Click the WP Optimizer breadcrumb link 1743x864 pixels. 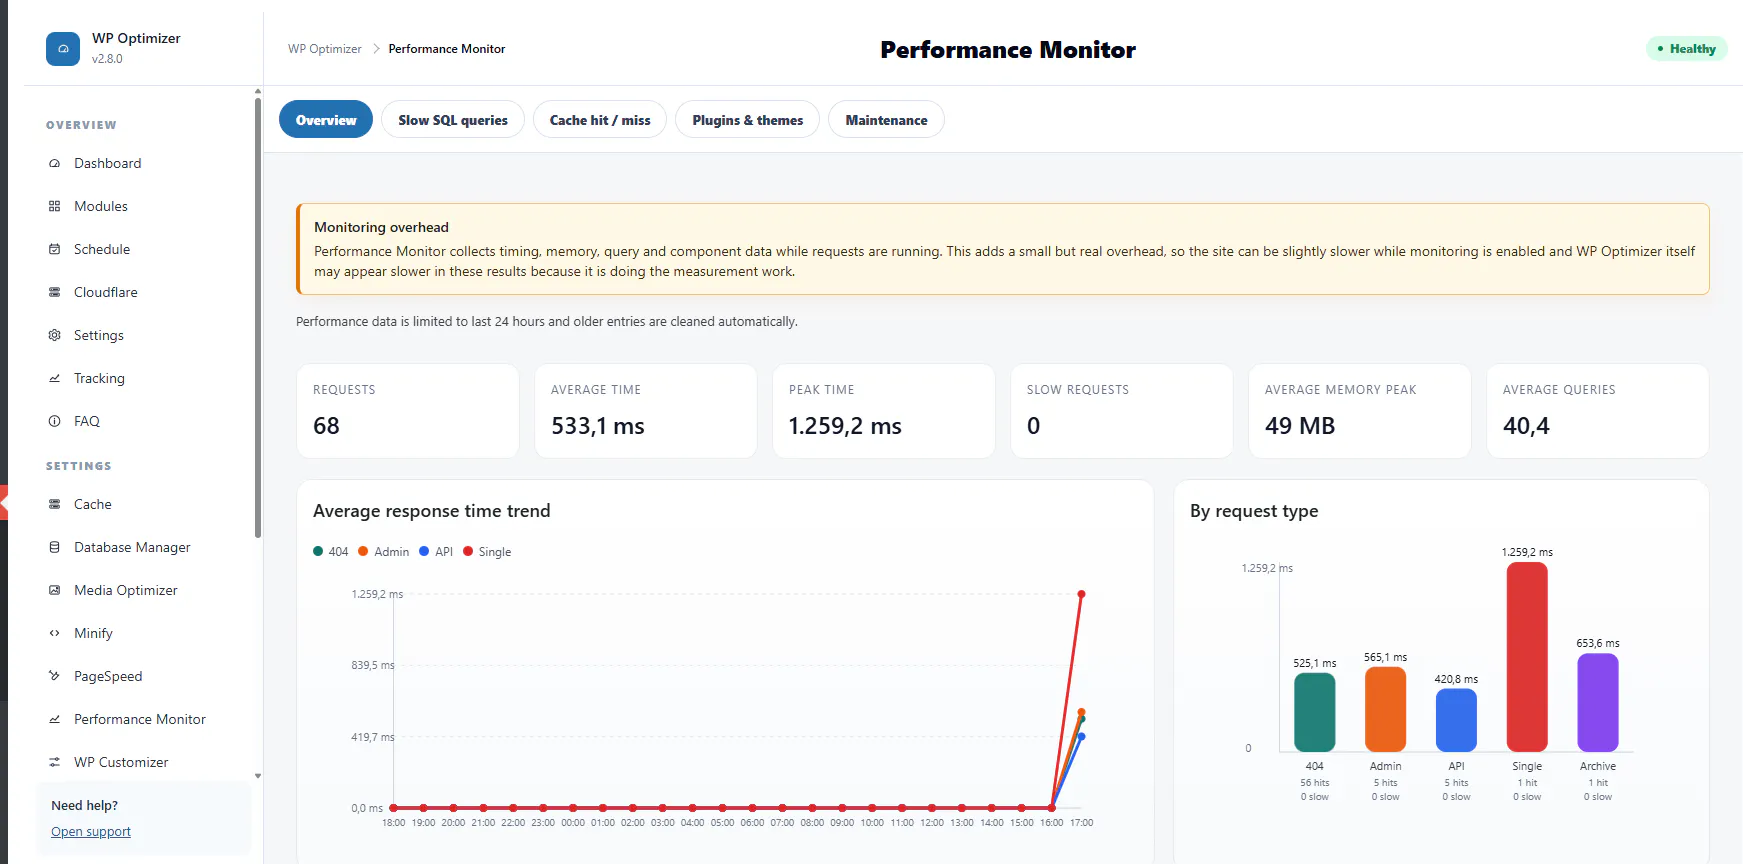click(325, 49)
